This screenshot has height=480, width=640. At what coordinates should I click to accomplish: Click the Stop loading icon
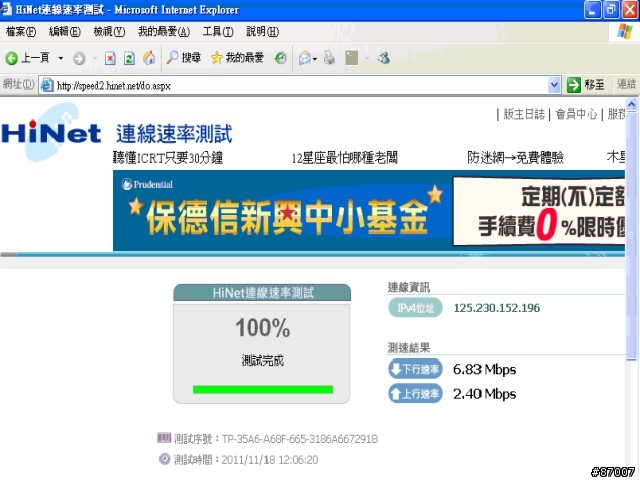click(110, 59)
